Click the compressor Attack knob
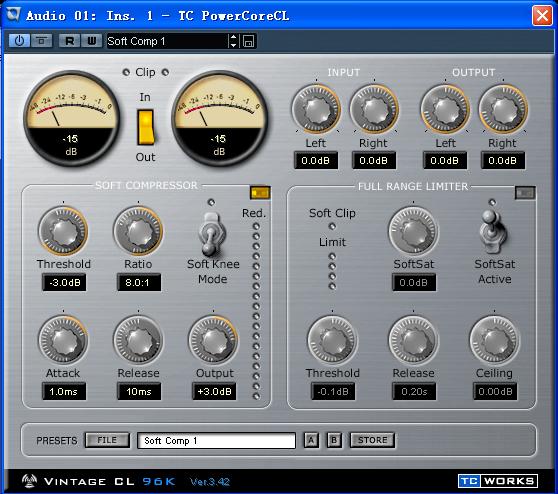 point(63,341)
